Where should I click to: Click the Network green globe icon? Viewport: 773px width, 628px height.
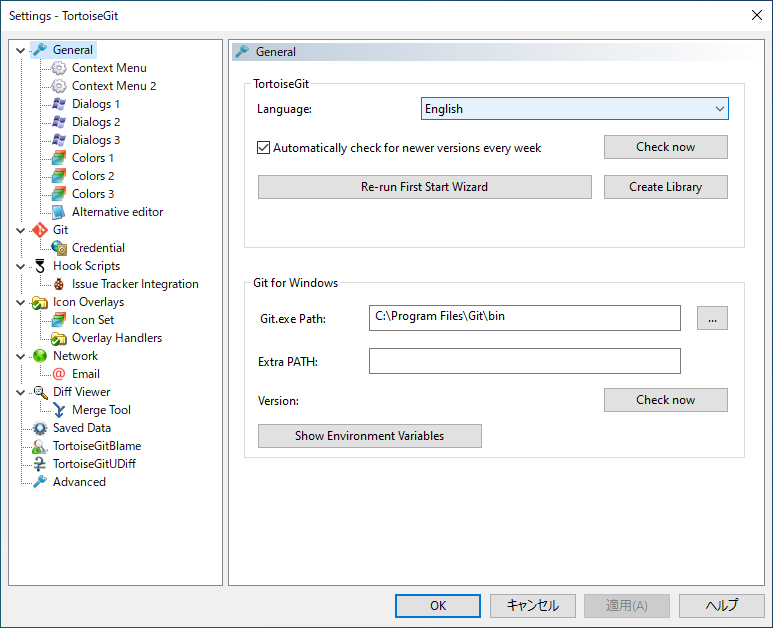click(x=40, y=356)
